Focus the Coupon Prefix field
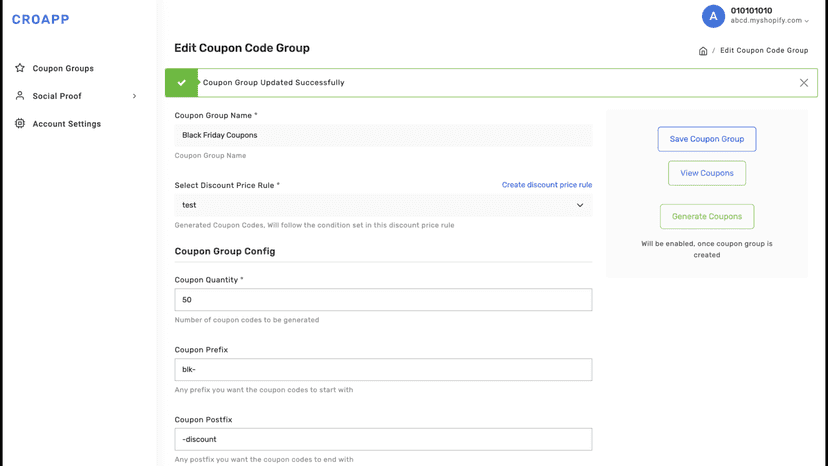 [x=383, y=369]
